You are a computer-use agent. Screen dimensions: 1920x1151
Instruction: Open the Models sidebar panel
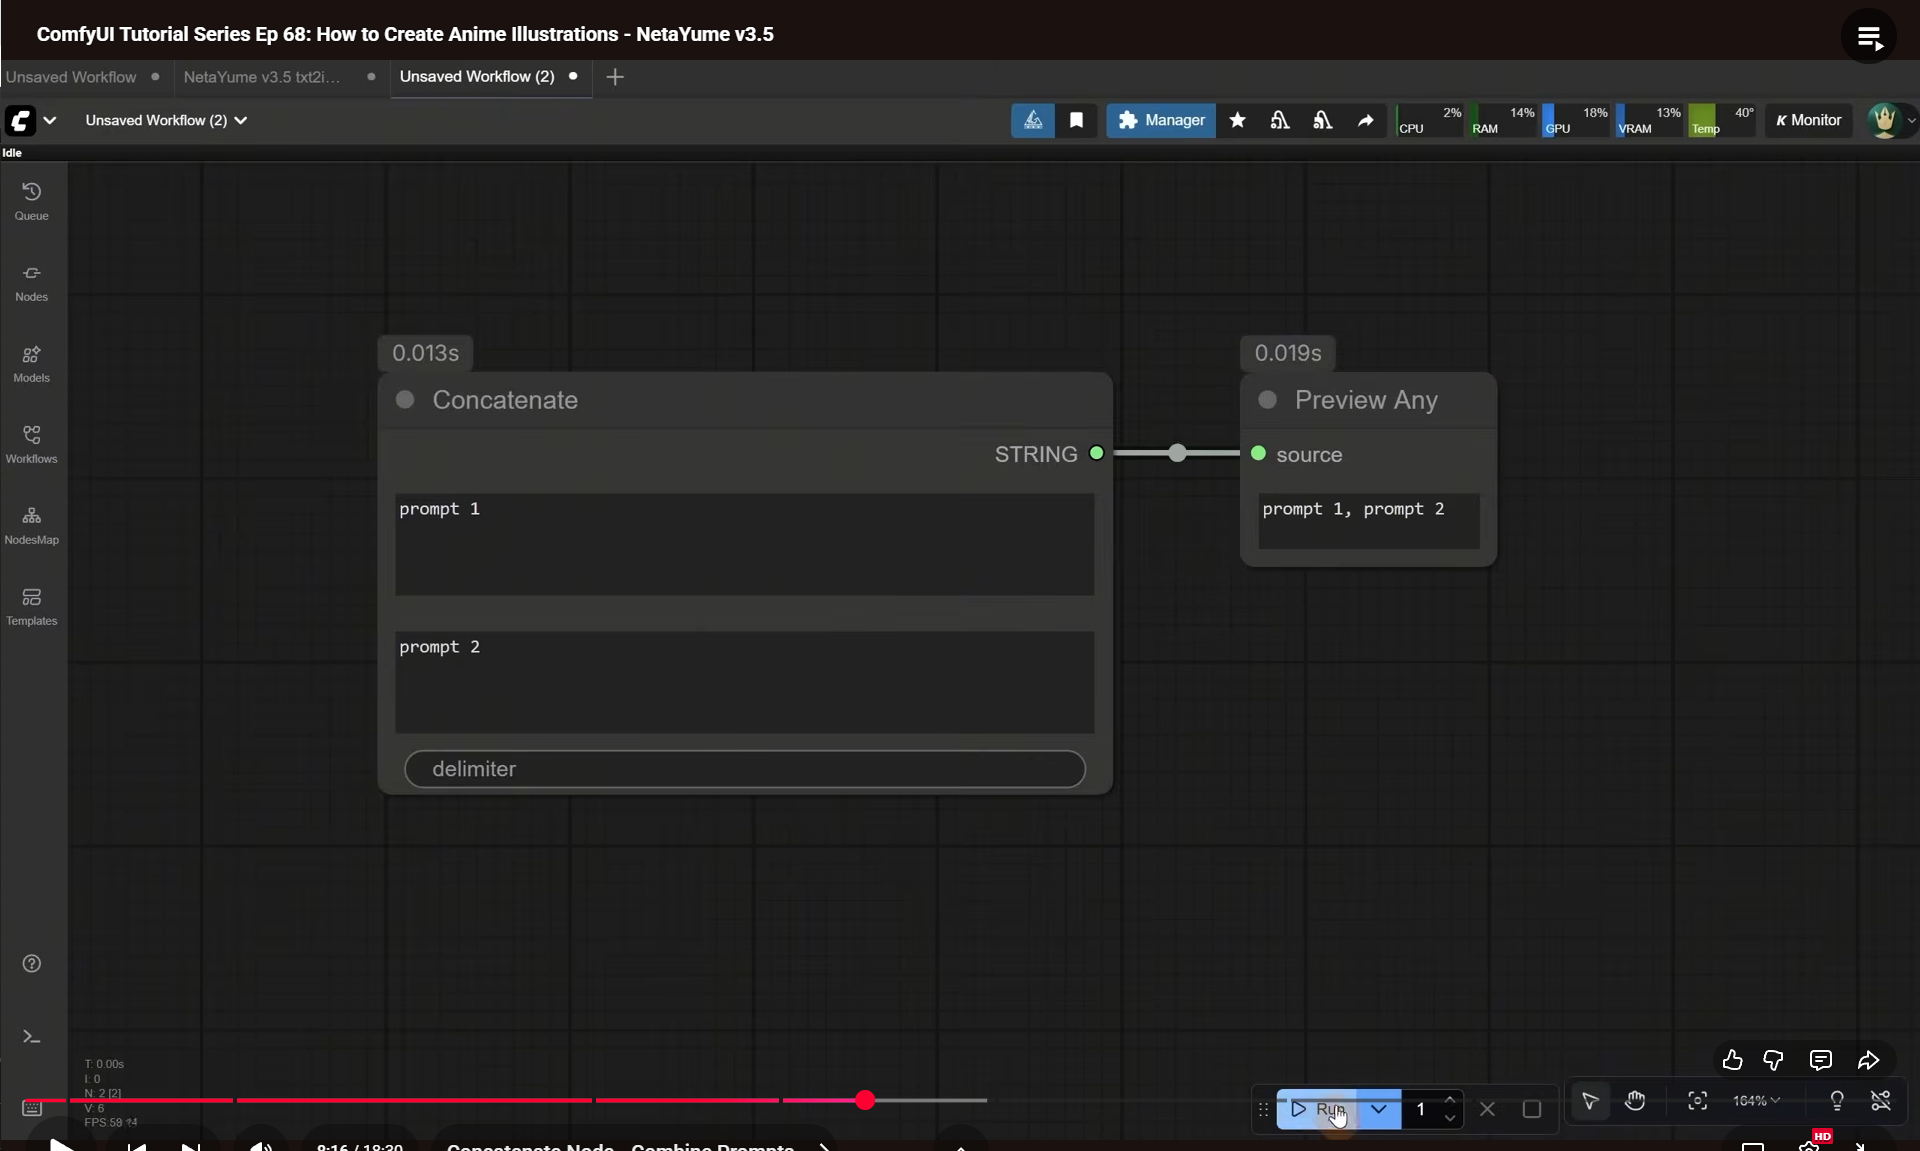[x=31, y=363]
